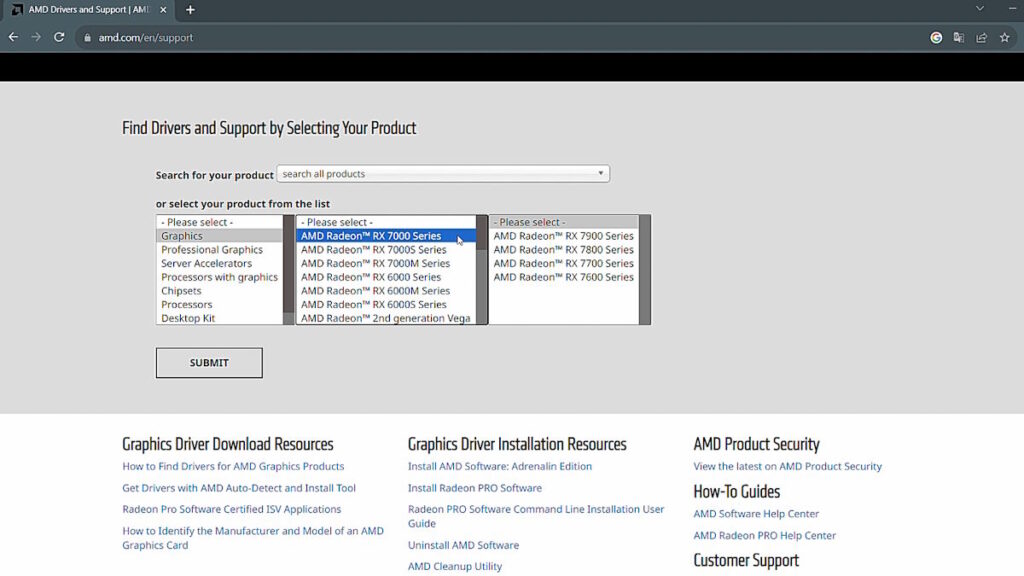The width and height of the screenshot is (1024, 576).
Task: View site info via padlock icon
Action: coord(87,37)
